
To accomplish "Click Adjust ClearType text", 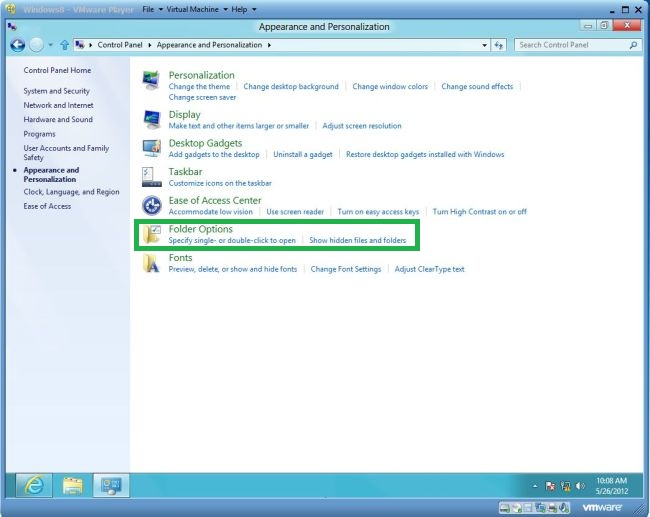I will coord(429,269).
